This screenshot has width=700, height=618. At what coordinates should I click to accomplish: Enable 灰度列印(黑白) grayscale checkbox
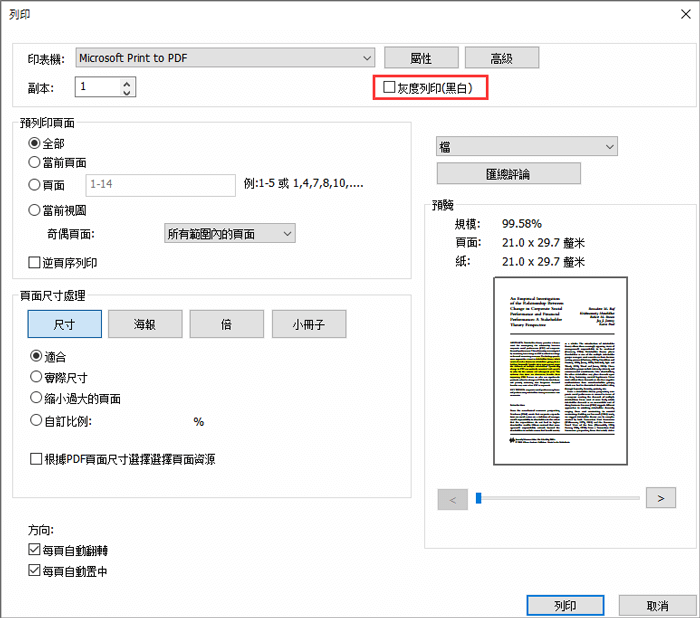[390, 89]
